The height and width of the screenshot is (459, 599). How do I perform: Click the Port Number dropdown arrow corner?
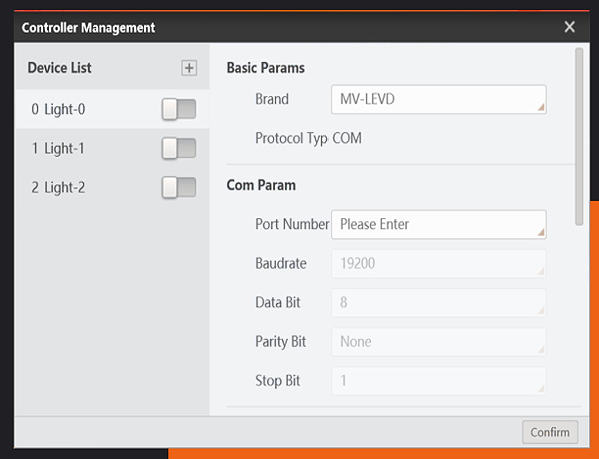[x=541, y=232]
